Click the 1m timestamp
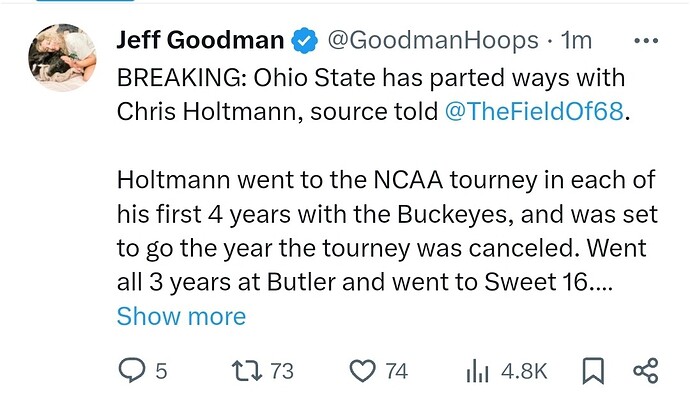The image size is (690, 406). [576, 41]
